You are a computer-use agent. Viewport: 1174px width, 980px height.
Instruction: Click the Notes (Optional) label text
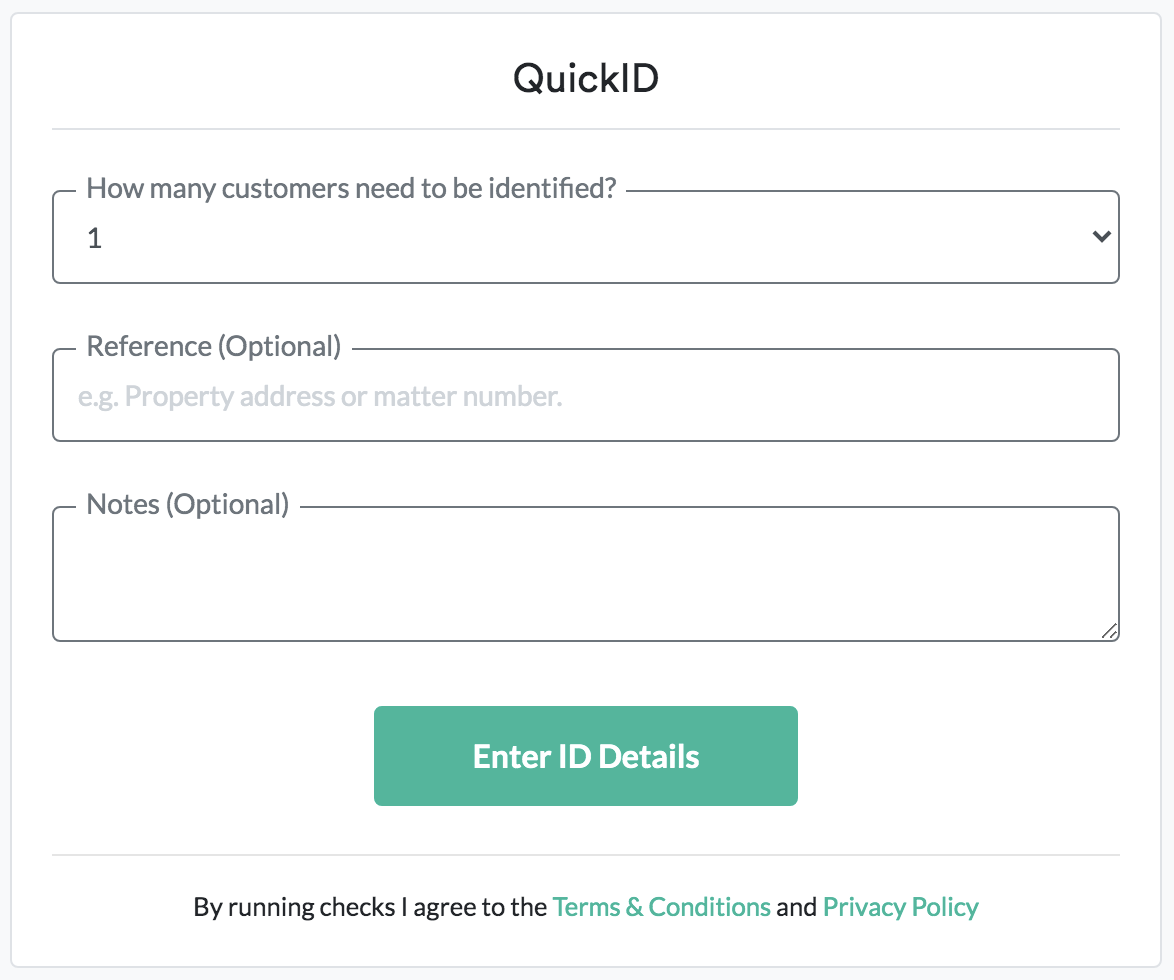tap(188, 504)
